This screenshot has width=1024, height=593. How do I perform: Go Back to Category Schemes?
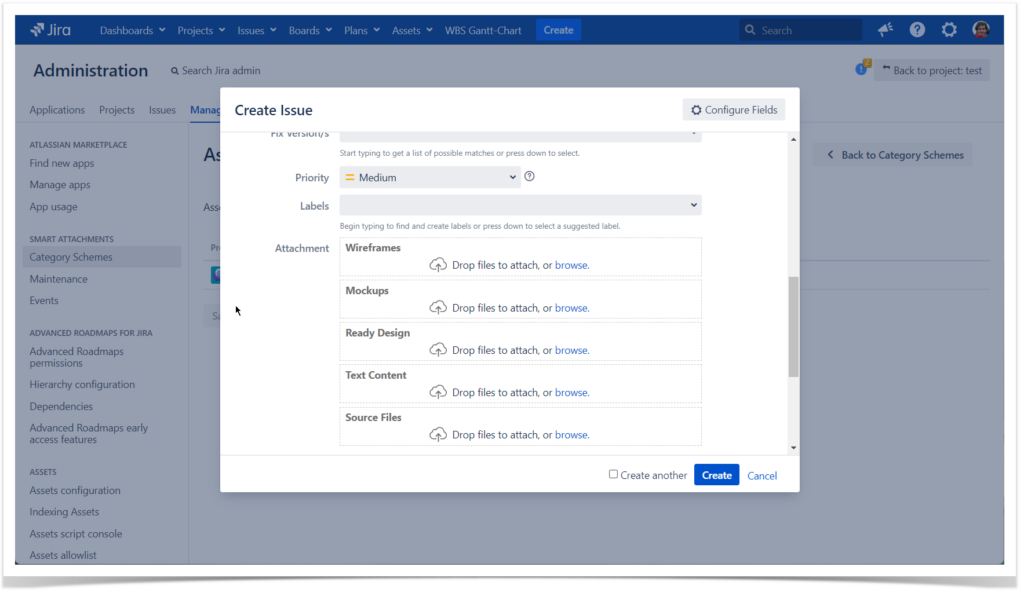point(893,154)
